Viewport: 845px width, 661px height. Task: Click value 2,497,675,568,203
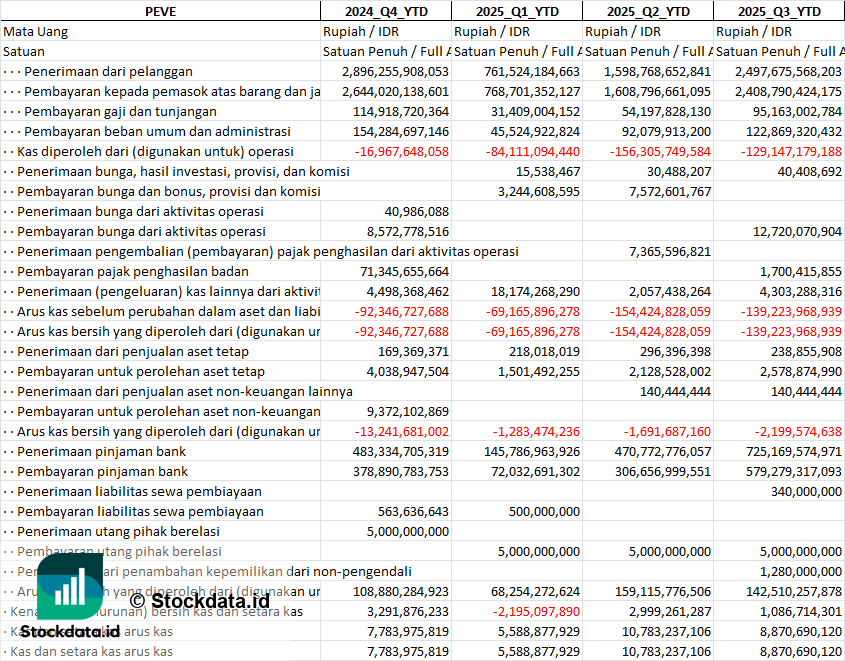[x=788, y=72]
